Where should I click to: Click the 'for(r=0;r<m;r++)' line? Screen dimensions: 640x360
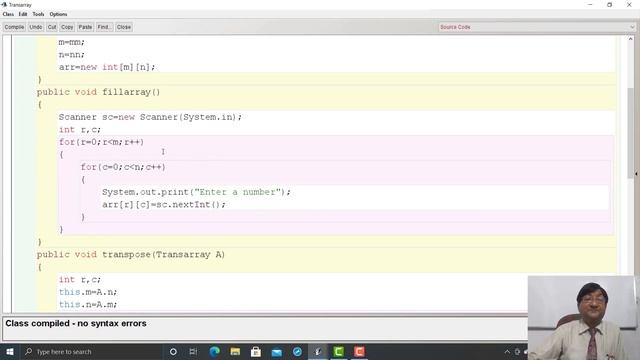click(101, 142)
